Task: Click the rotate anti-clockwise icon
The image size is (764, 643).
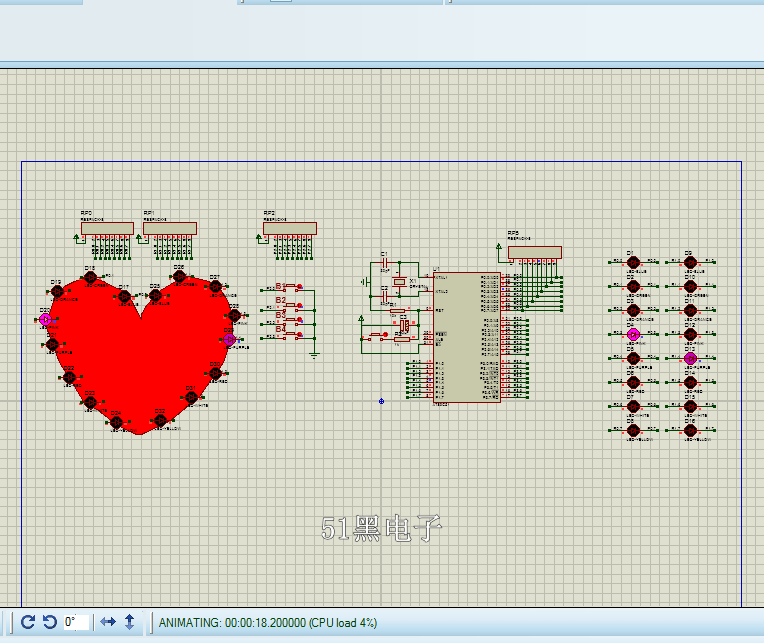Action: tap(50, 622)
